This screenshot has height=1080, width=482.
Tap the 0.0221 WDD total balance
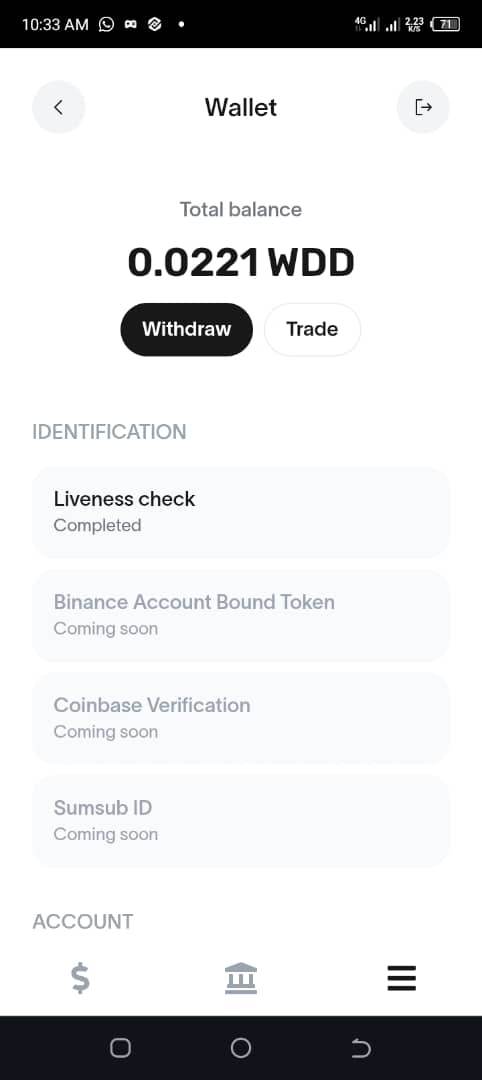(x=241, y=262)
